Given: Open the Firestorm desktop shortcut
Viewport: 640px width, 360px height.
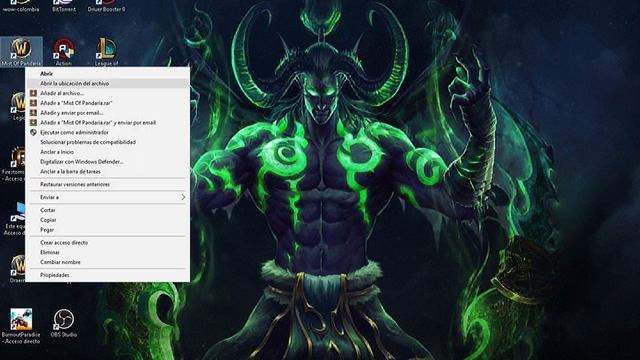Looking at the screenshot, I should click(x=15, y=164).
